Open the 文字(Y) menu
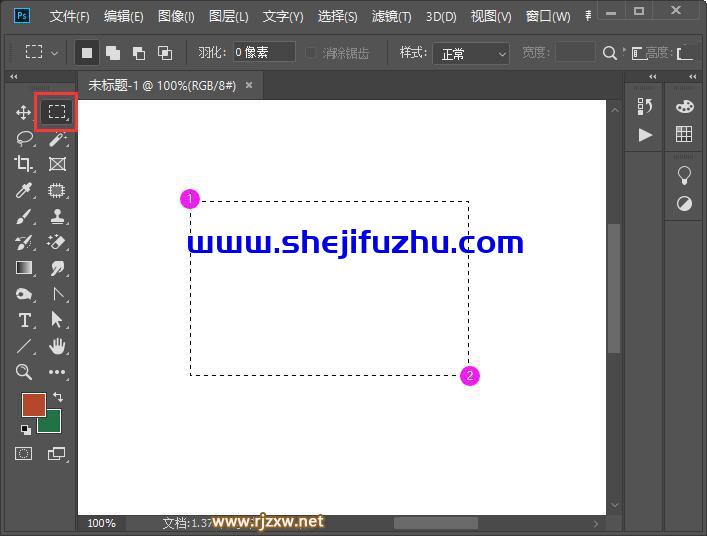 click(x=283, y=17)
